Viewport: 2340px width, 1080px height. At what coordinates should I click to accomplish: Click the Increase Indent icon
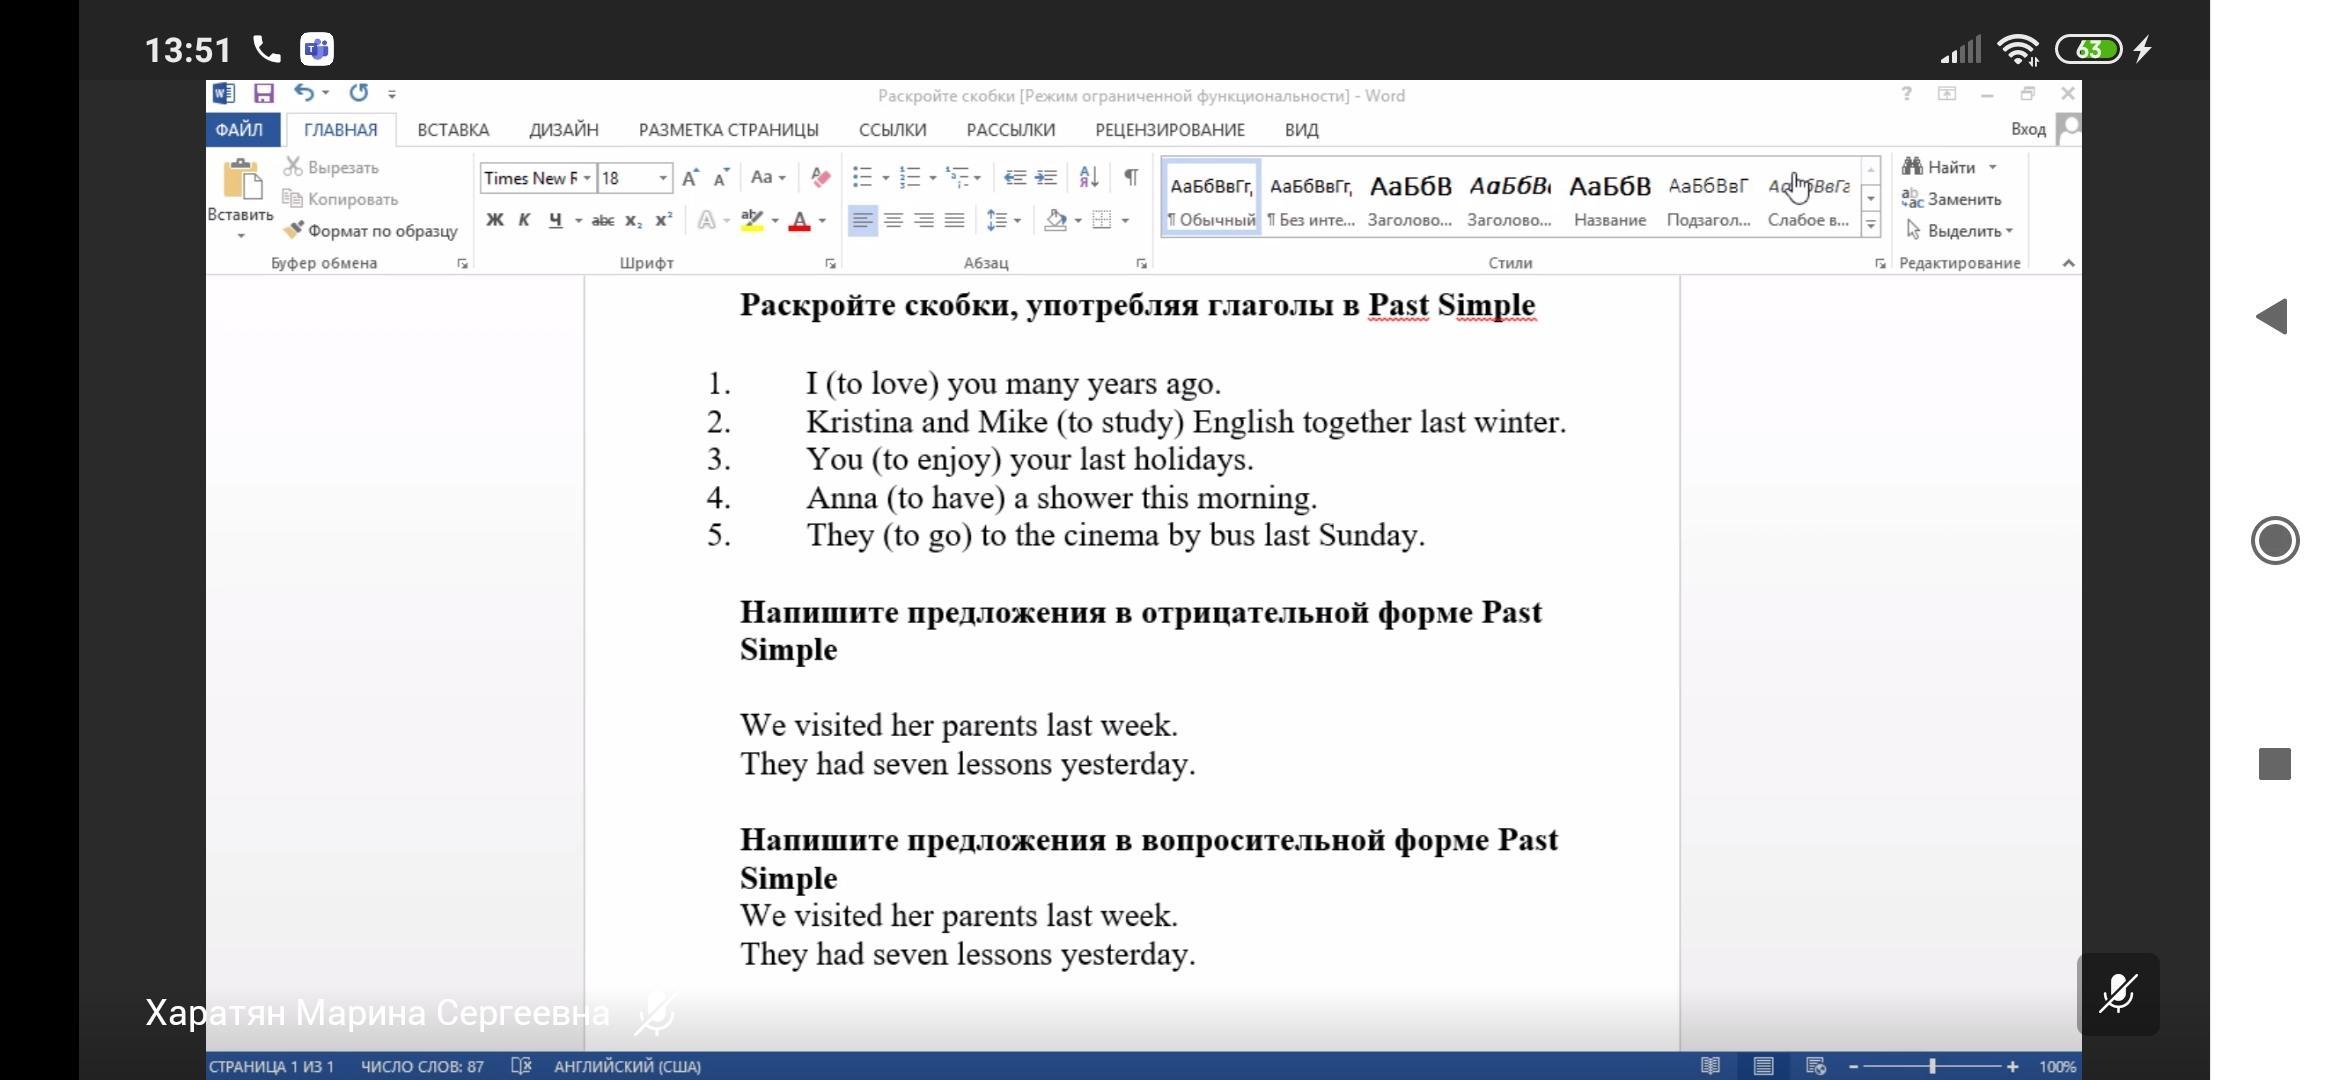(1046, 177)
